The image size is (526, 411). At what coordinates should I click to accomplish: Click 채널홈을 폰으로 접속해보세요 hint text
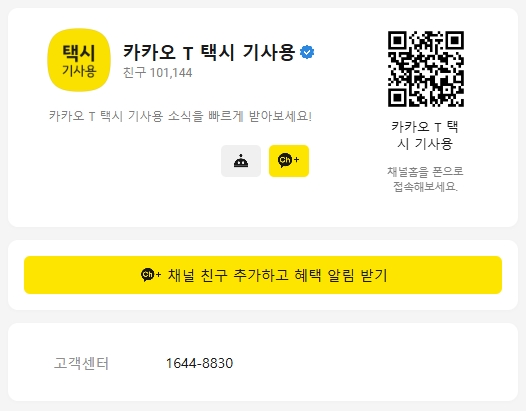(x=425, y=179)
